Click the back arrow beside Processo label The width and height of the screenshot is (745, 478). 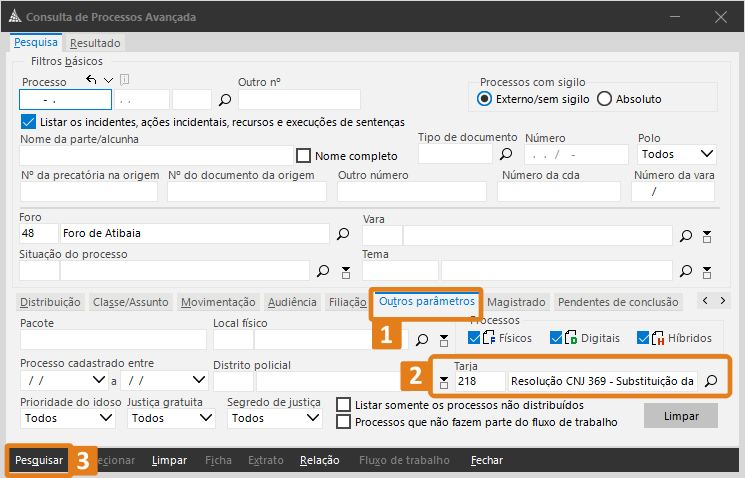pyautogui.click(x=91, y=80)
